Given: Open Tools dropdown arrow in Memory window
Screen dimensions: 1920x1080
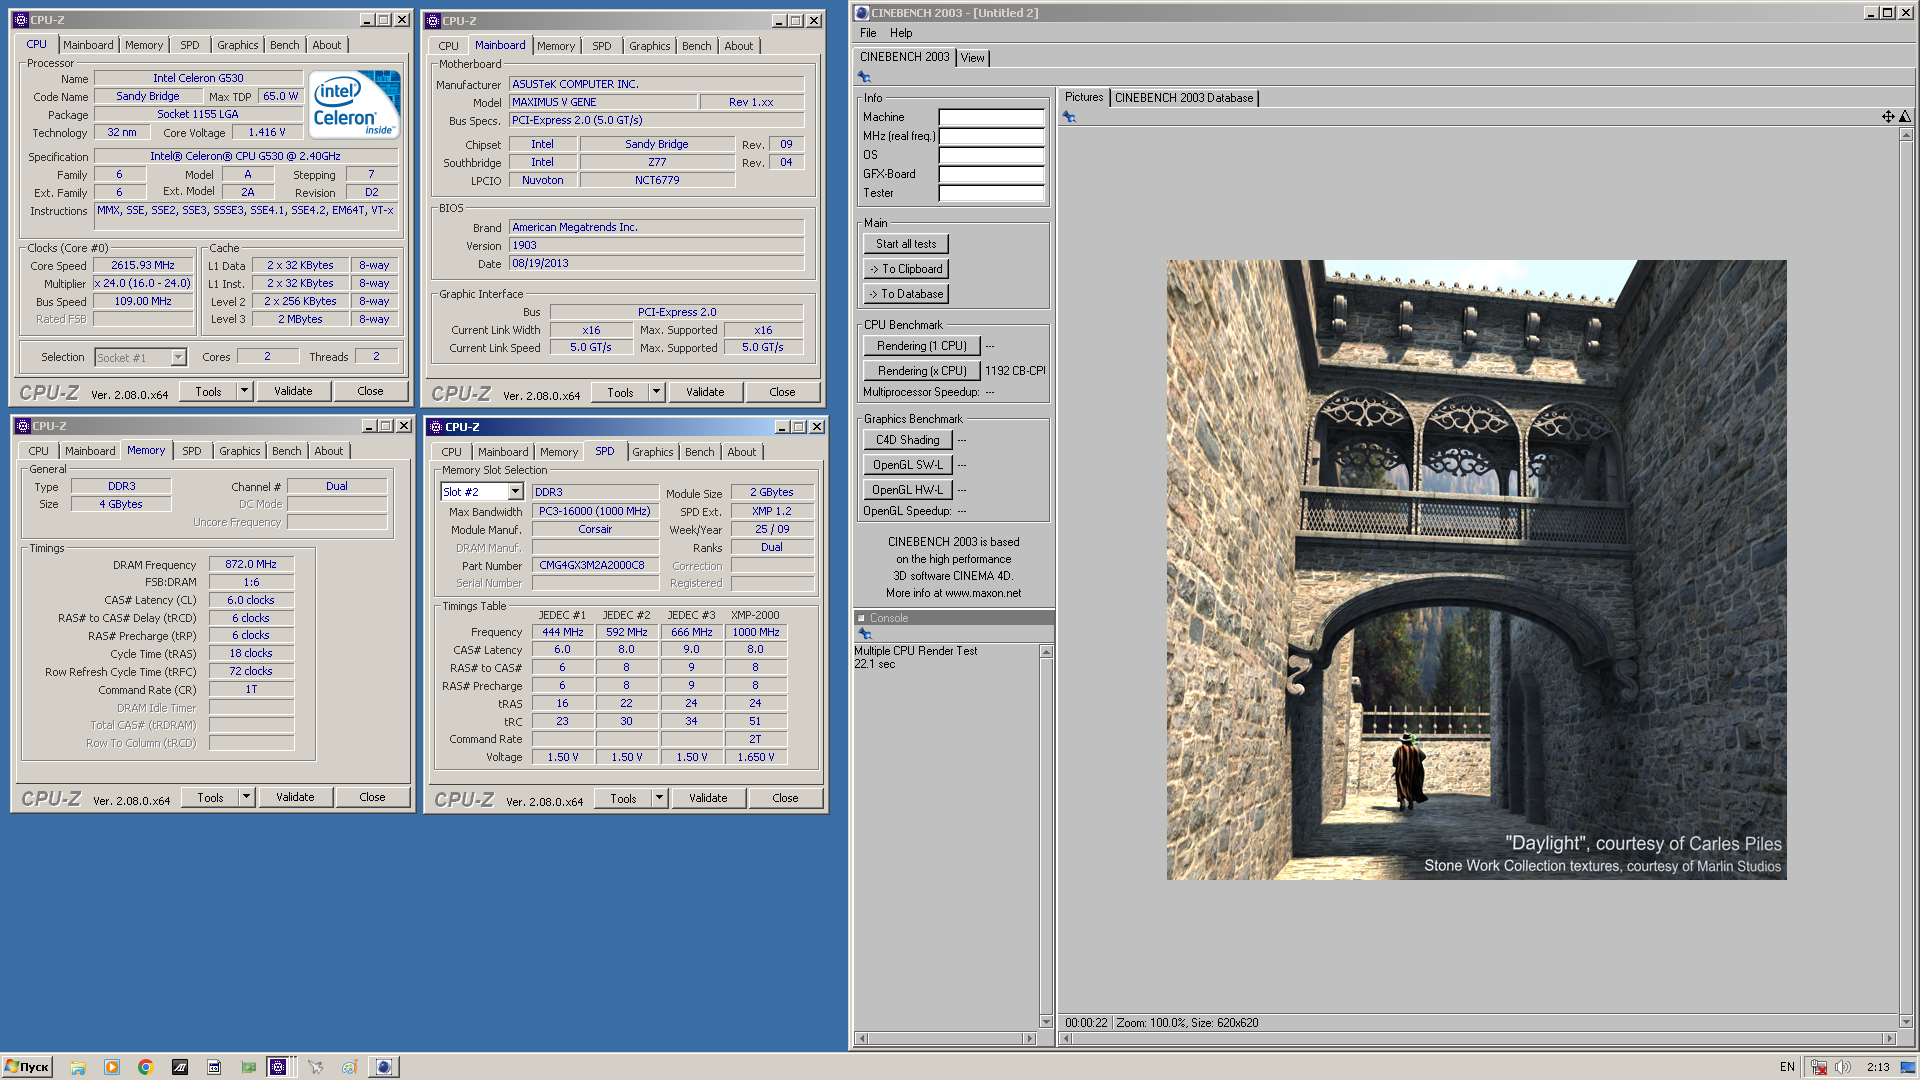Looking at the screenshot, I should (246, 797).
